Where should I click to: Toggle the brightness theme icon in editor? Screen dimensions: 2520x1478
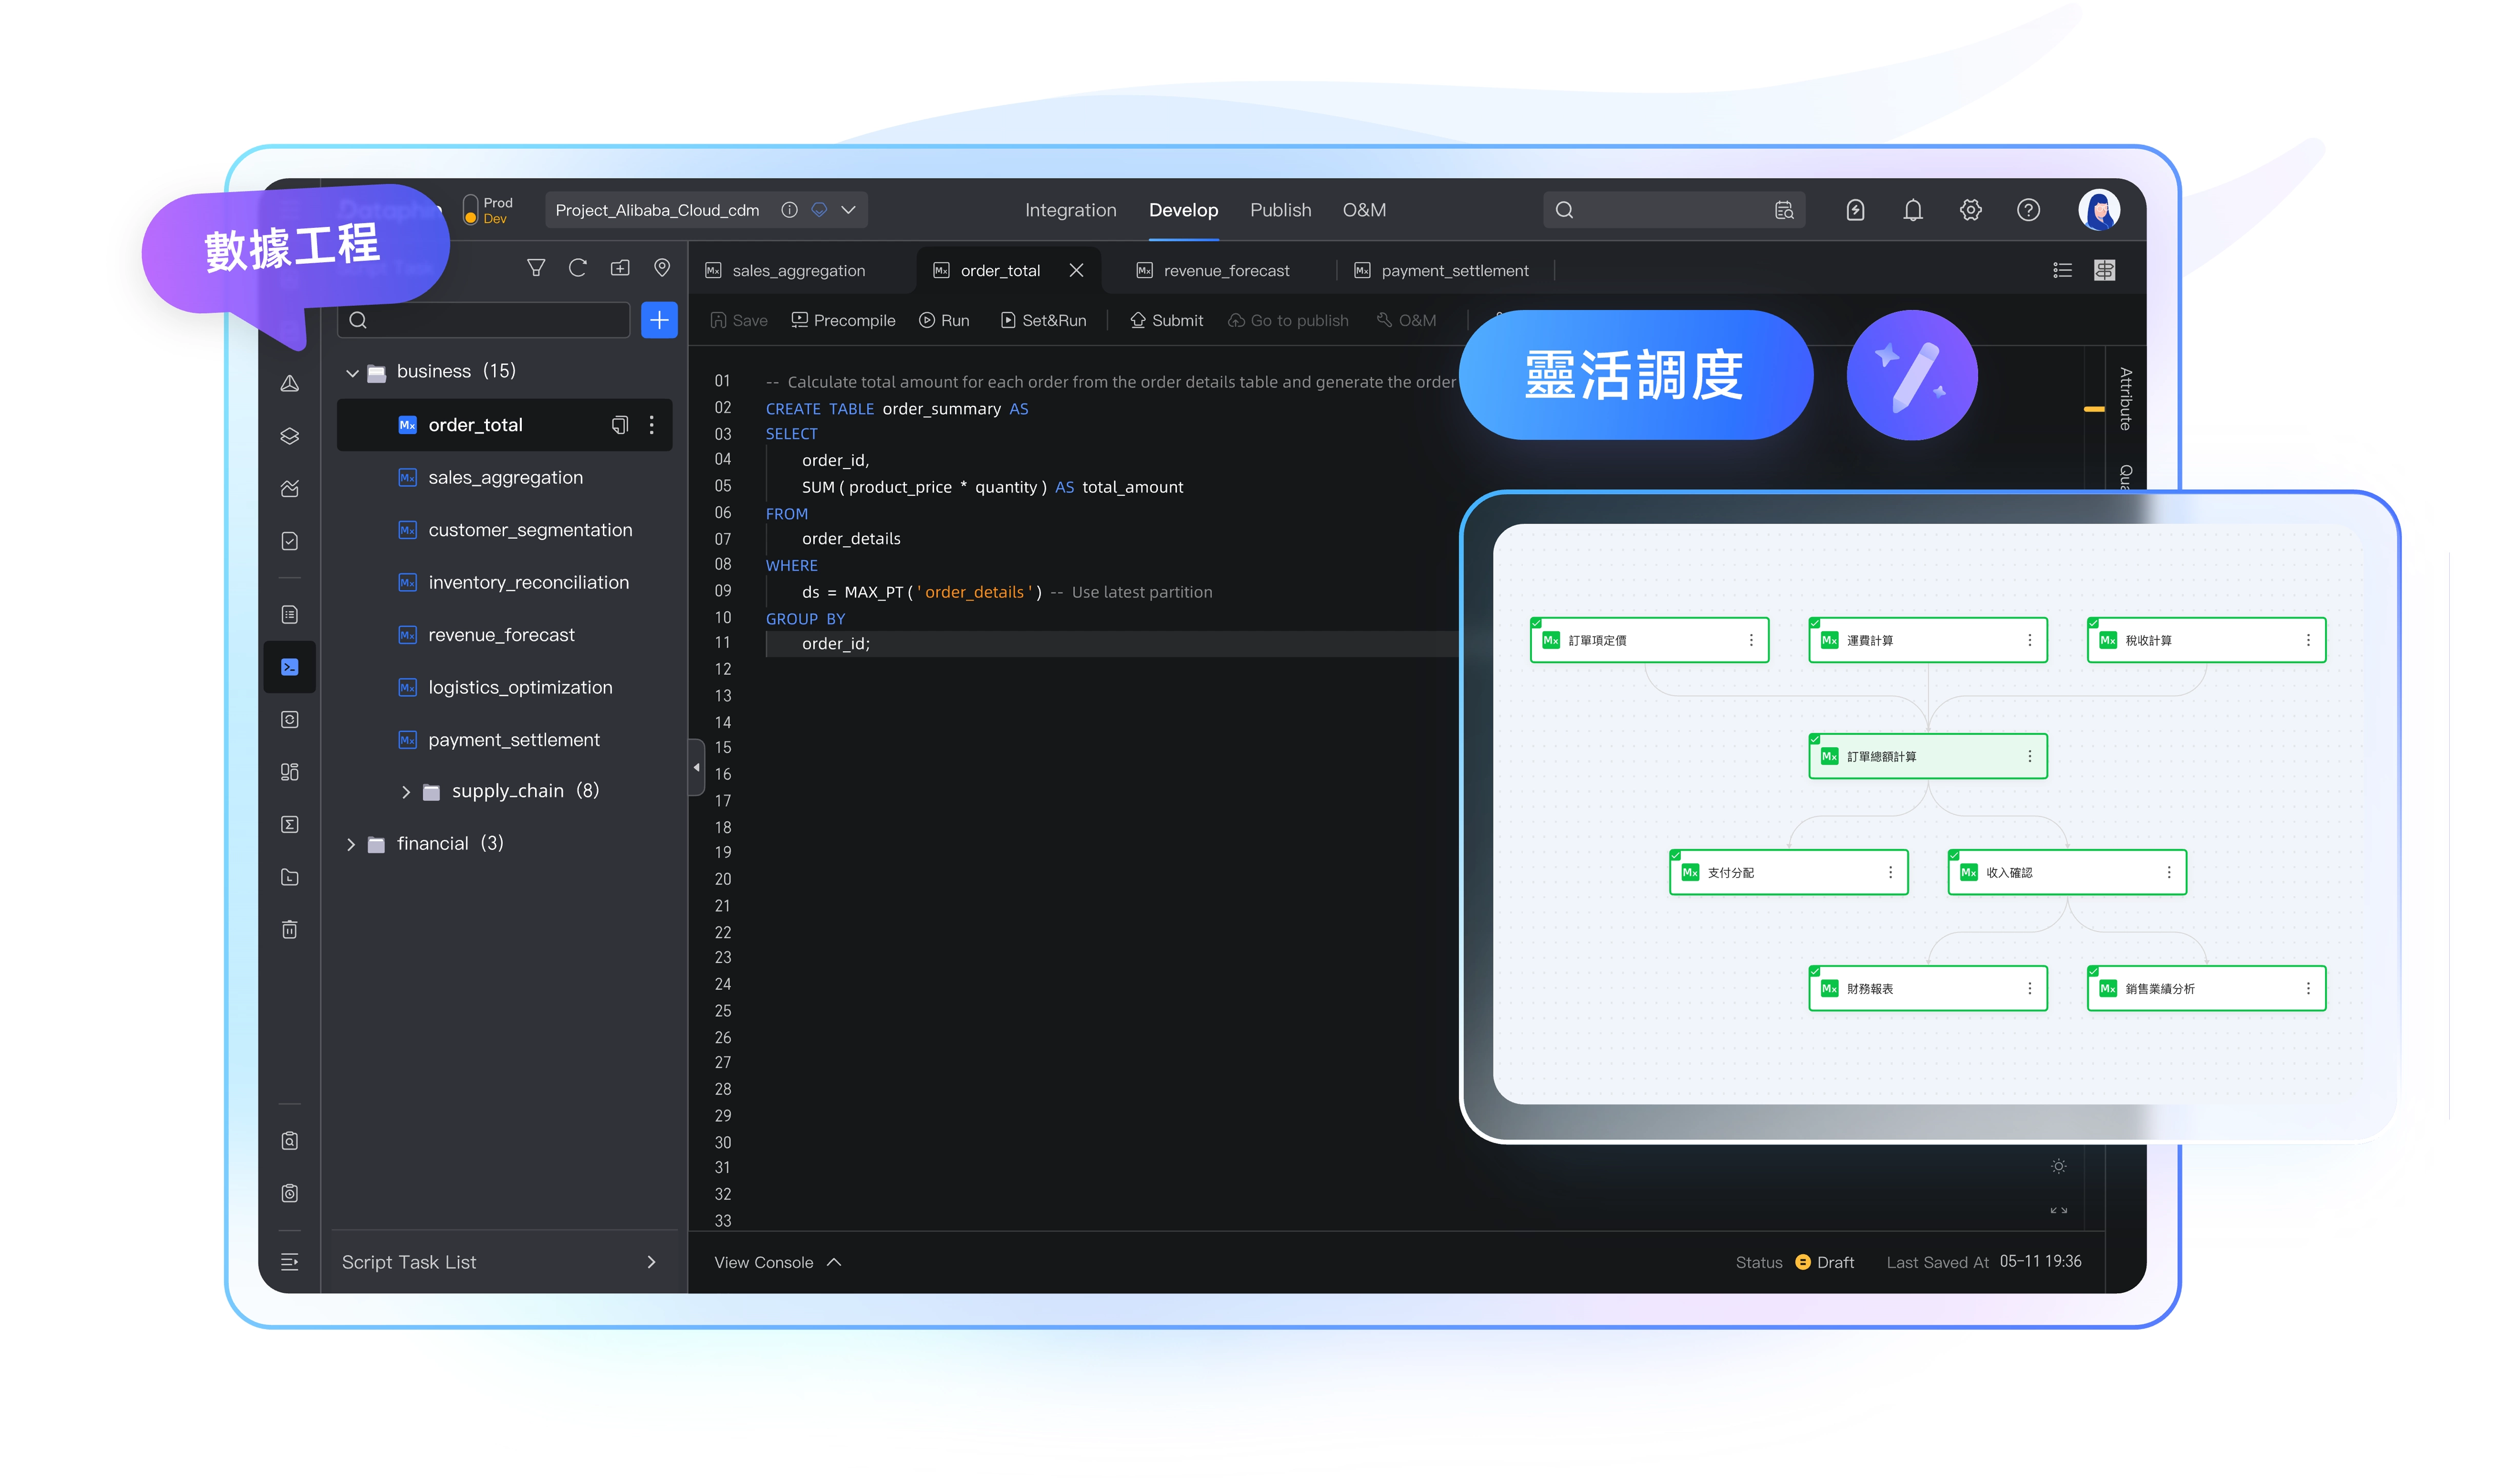2058,1166
